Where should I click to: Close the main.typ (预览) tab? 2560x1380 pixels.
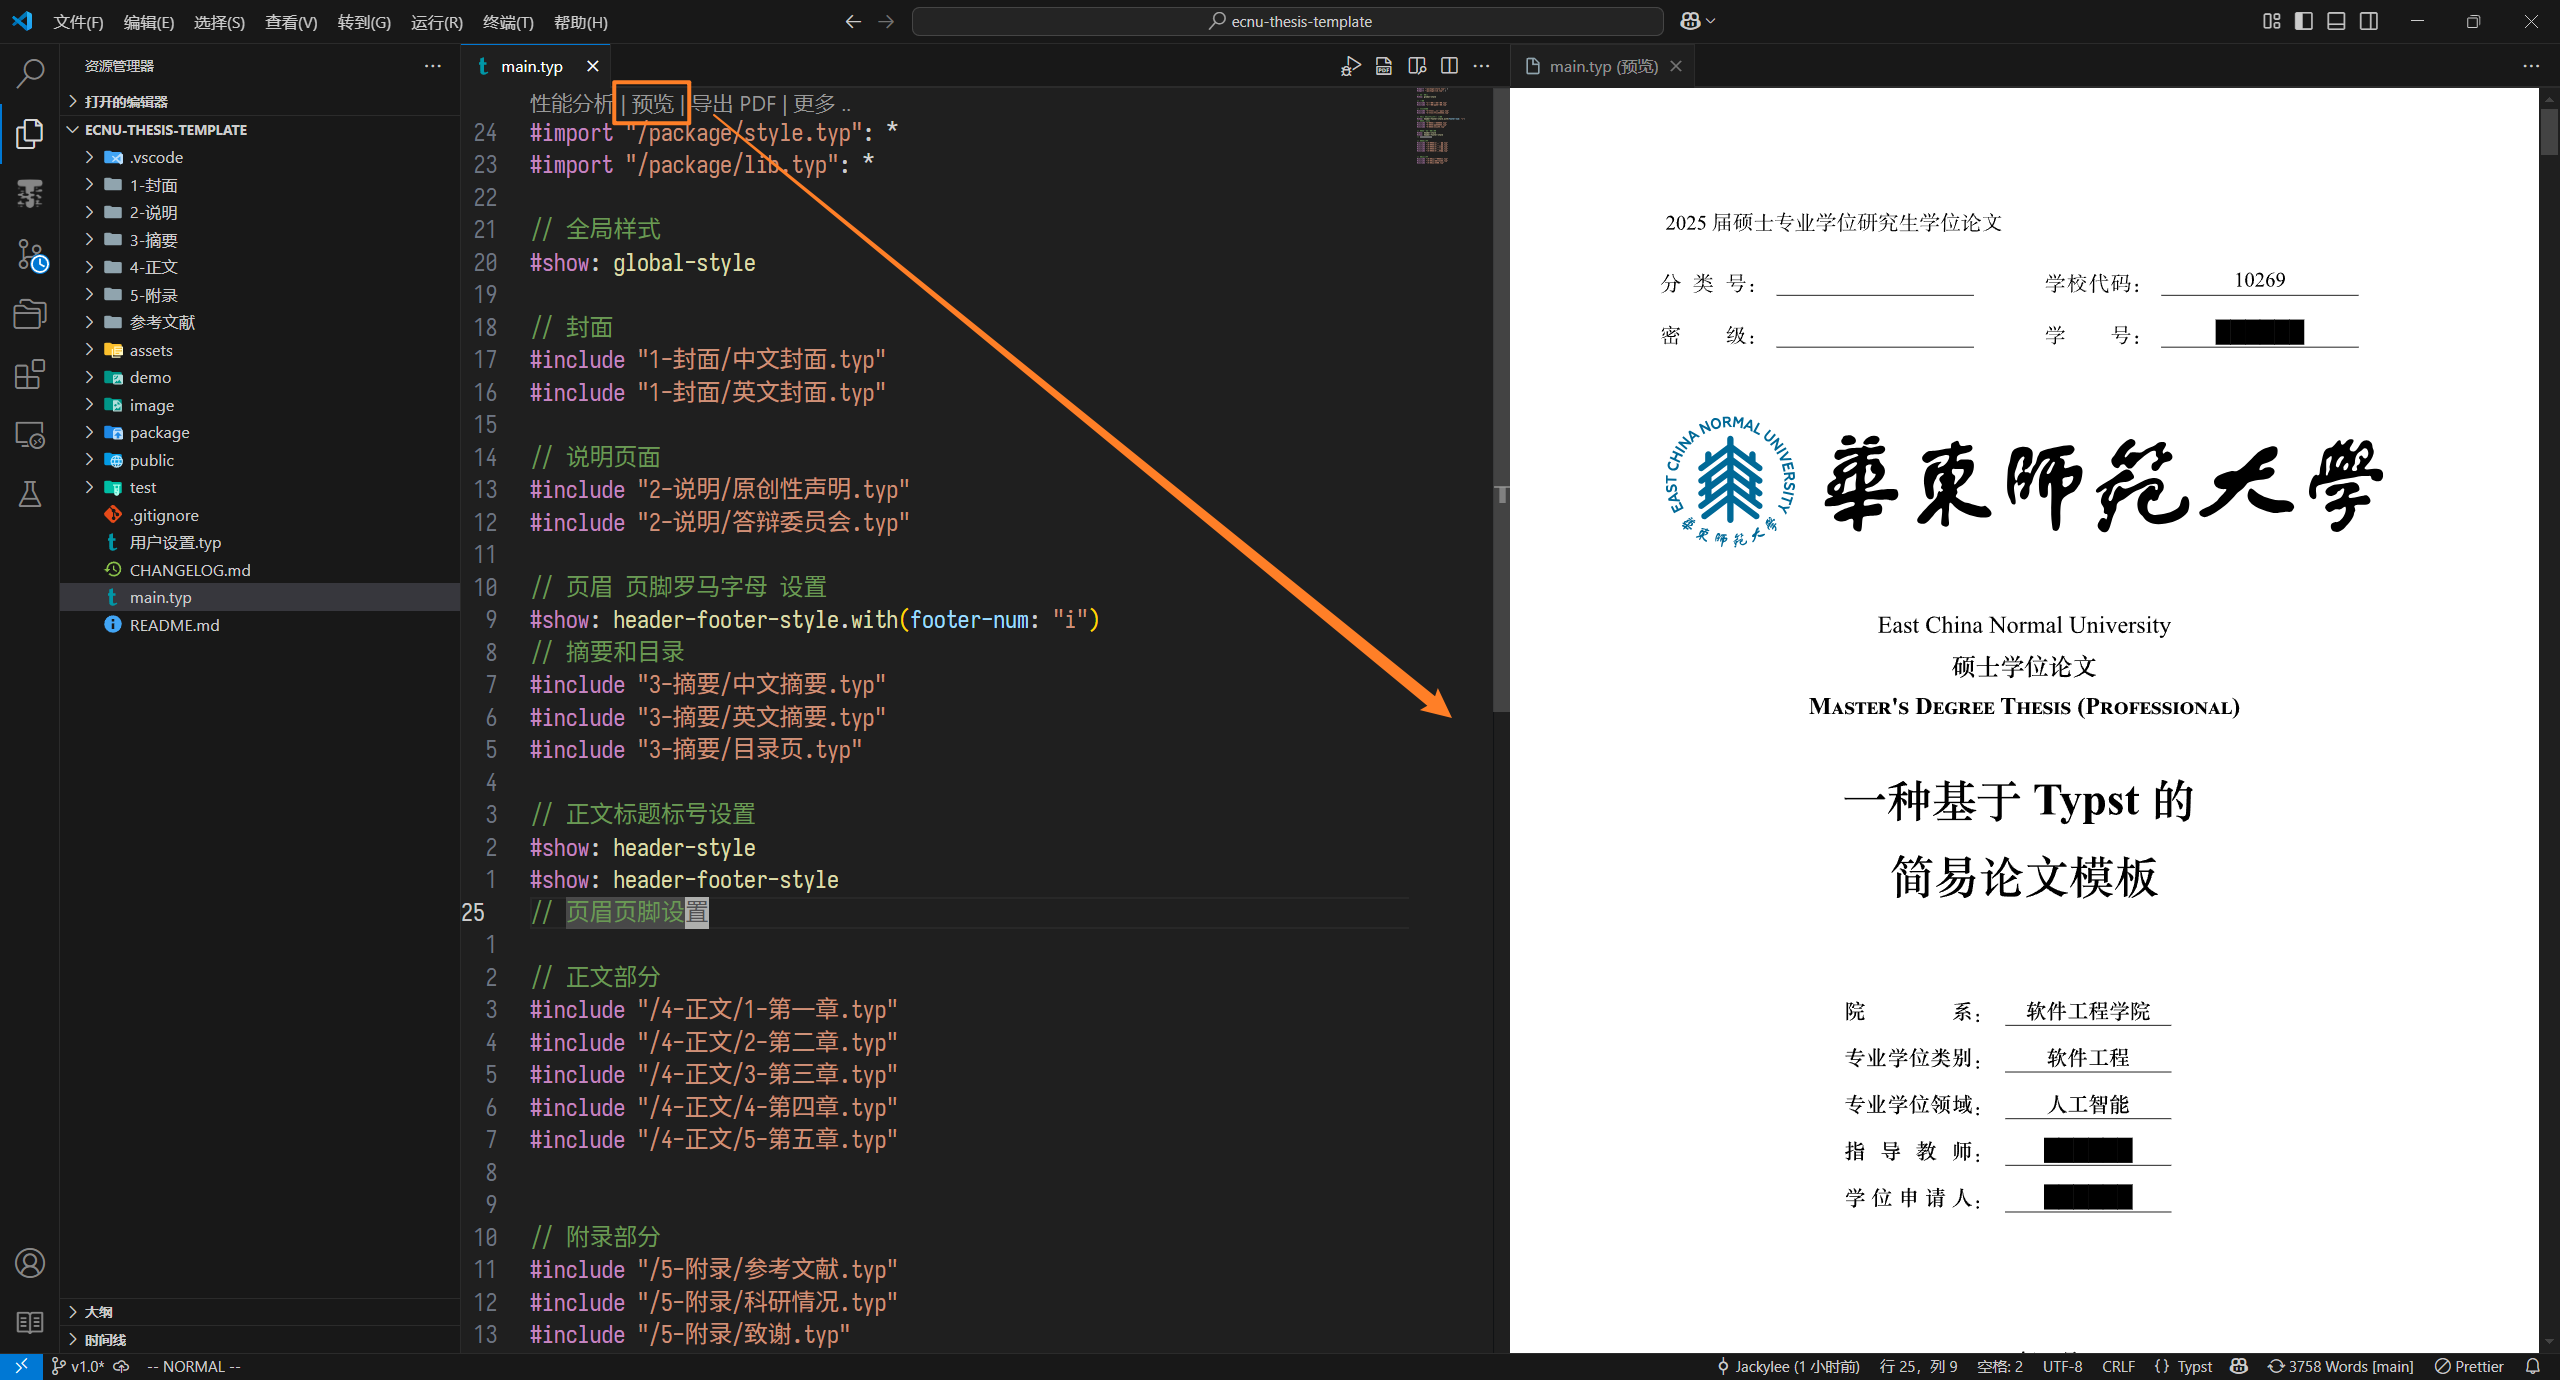[1676, 66]
